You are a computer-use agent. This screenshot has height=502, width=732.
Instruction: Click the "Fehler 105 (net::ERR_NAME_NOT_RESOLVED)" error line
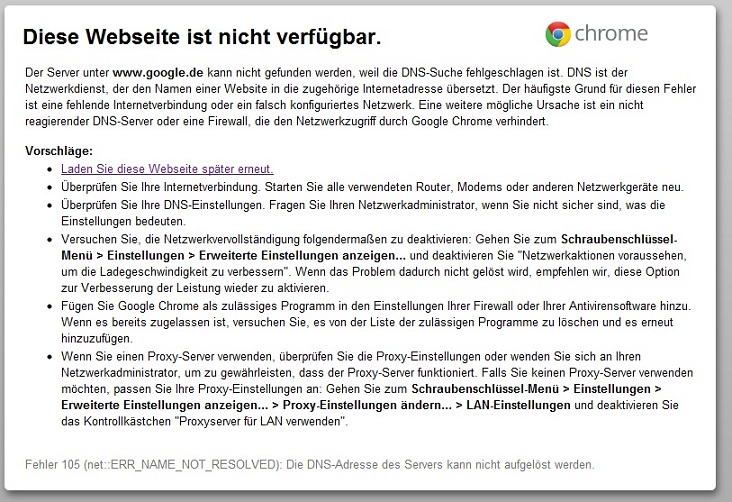[x=310, y=465]
